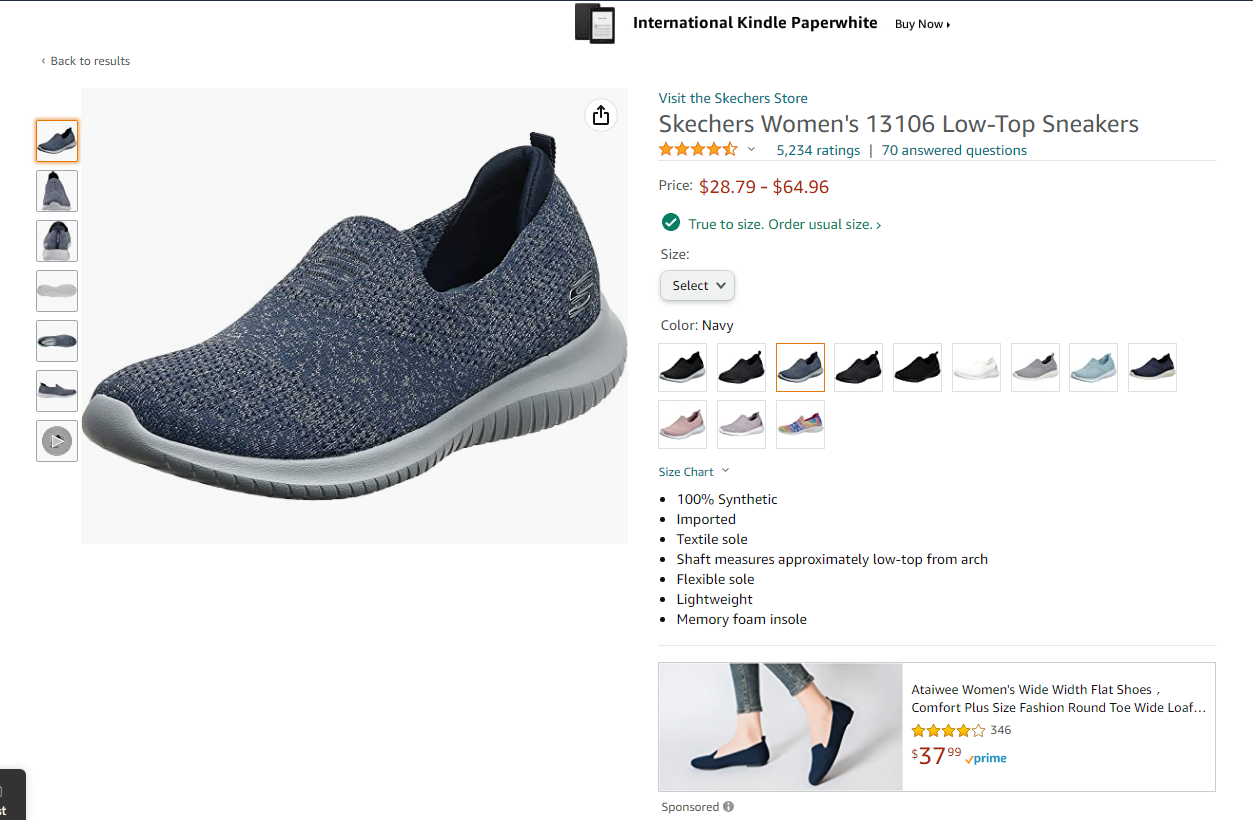Click the Sponsored info icon
This screenshot has height=820, width=1253.
[728, 807]
